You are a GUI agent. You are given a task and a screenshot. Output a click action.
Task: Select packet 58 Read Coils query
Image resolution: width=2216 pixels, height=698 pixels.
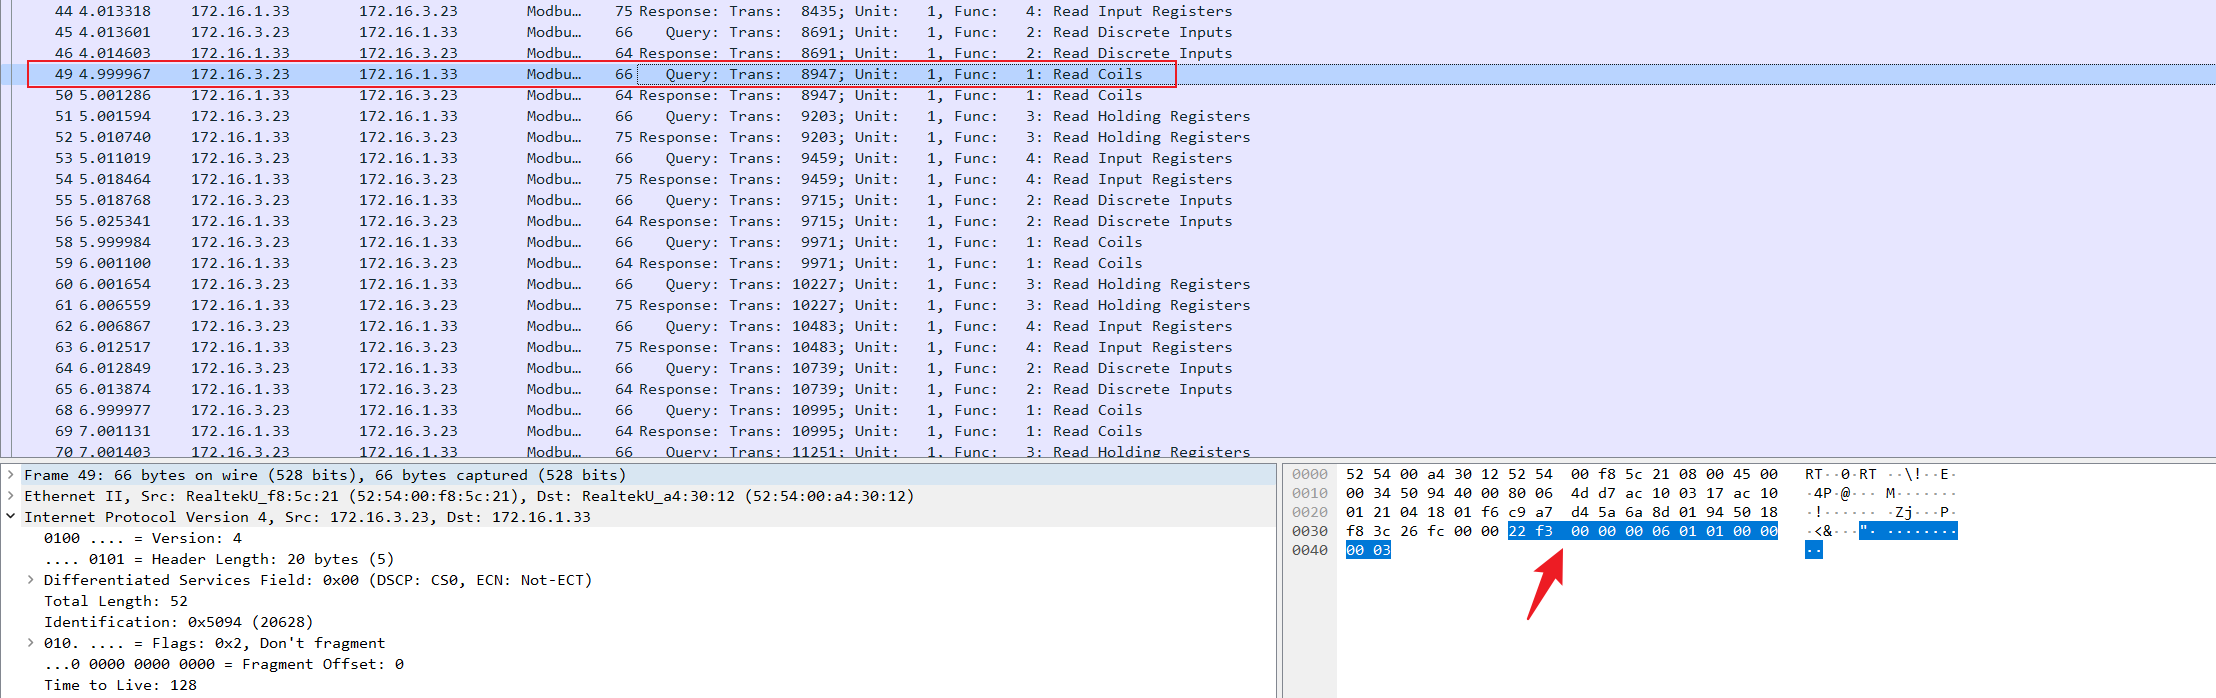(x=600, y=242)
